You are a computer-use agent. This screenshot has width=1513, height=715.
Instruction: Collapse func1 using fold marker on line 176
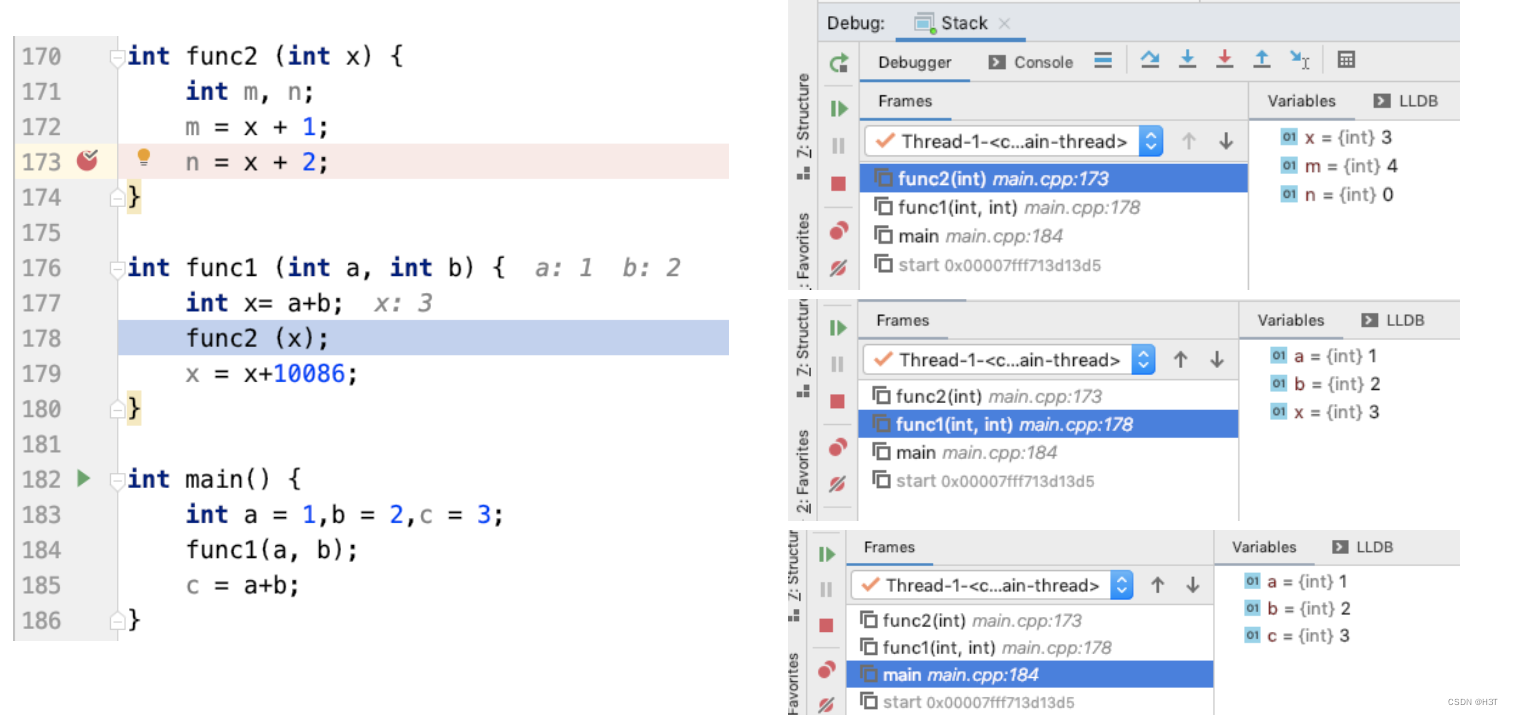pos(117,268)
